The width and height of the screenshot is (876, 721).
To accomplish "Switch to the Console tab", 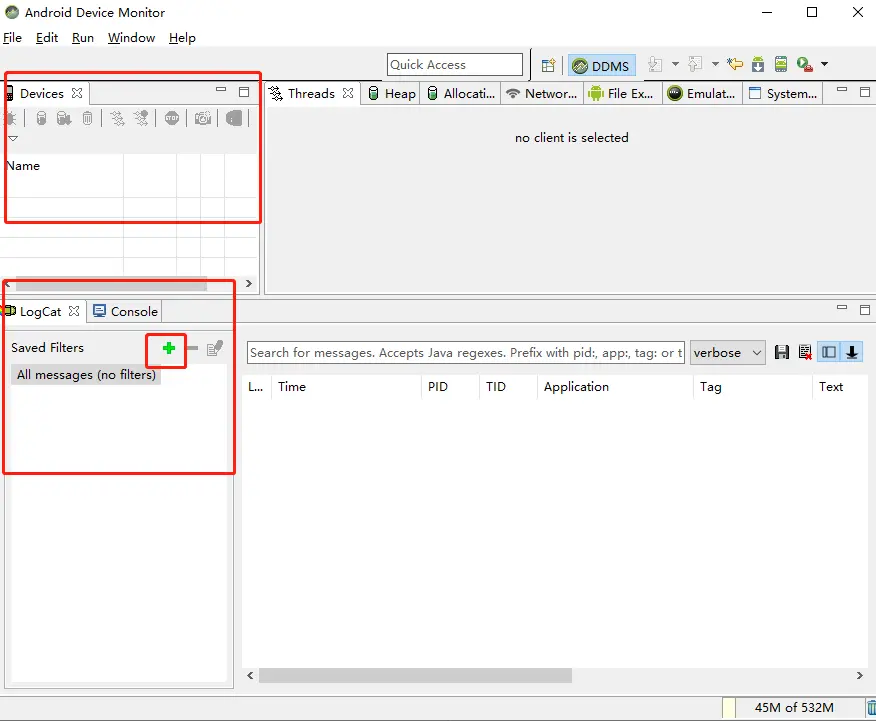I will click(x=126, y=311).
